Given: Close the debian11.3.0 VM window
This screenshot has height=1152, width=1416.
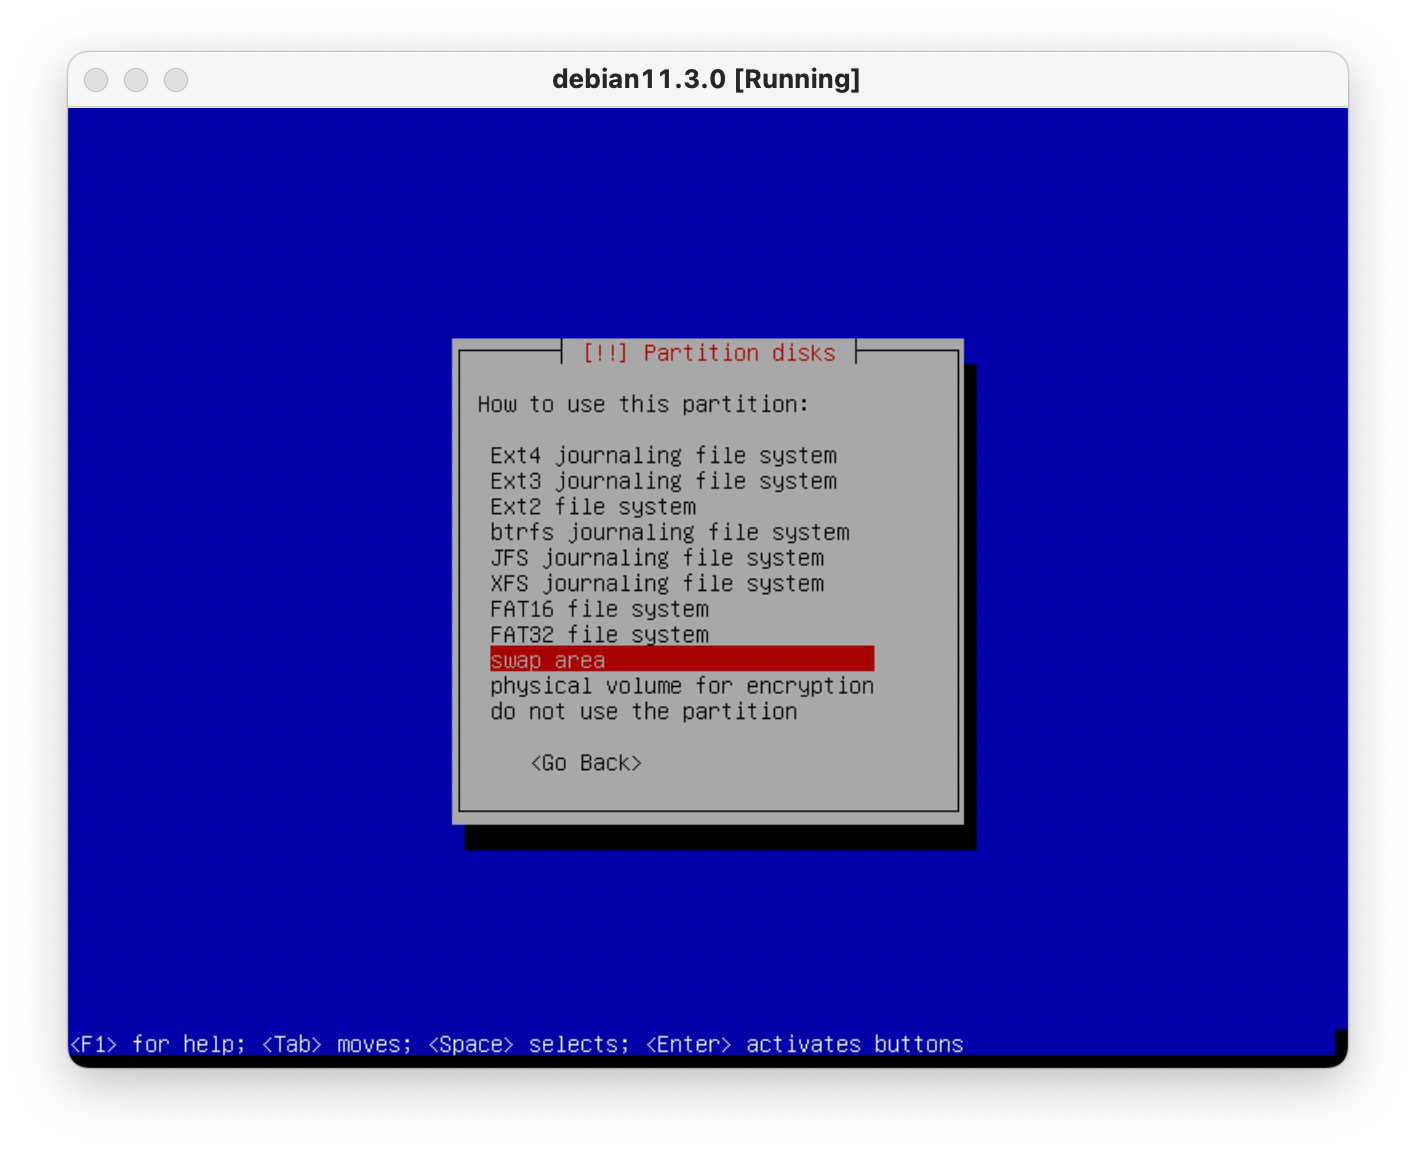Looking at the screenshot, I should click(x=96, y=80).
